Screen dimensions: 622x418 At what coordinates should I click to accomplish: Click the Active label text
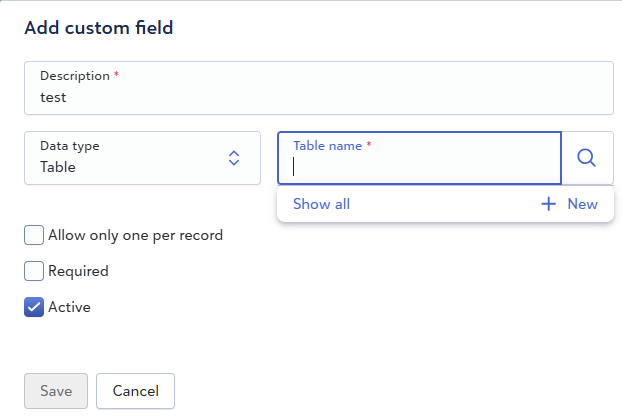[69, 307]
